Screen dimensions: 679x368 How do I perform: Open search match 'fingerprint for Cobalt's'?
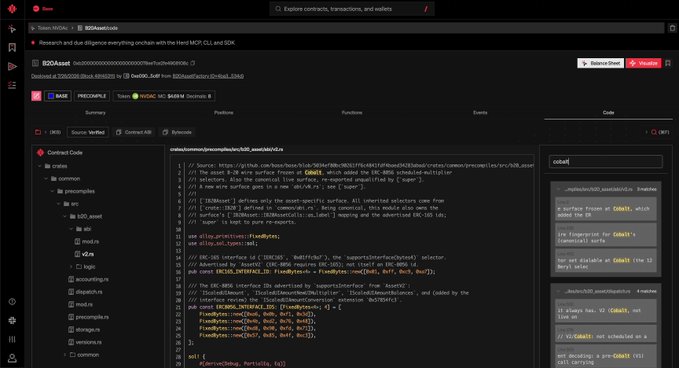point(605,234)
